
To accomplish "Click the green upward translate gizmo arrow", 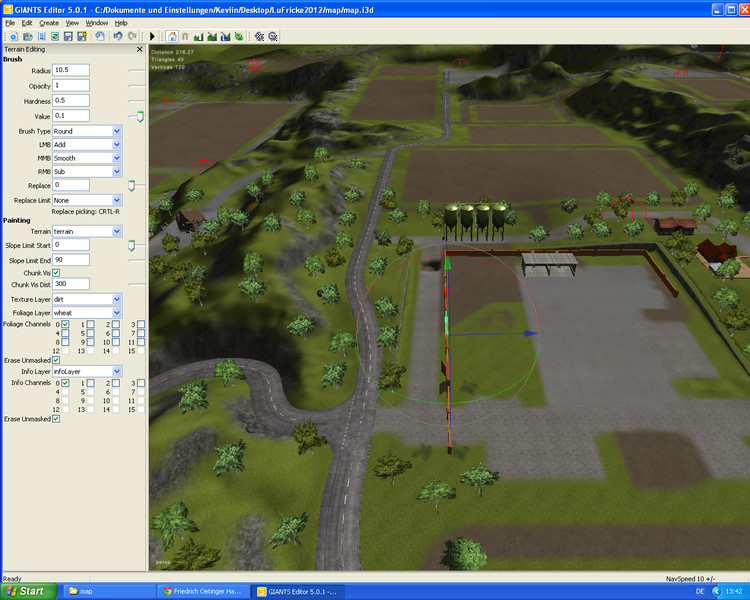I will pyautogui.click(x=447, y=262).
